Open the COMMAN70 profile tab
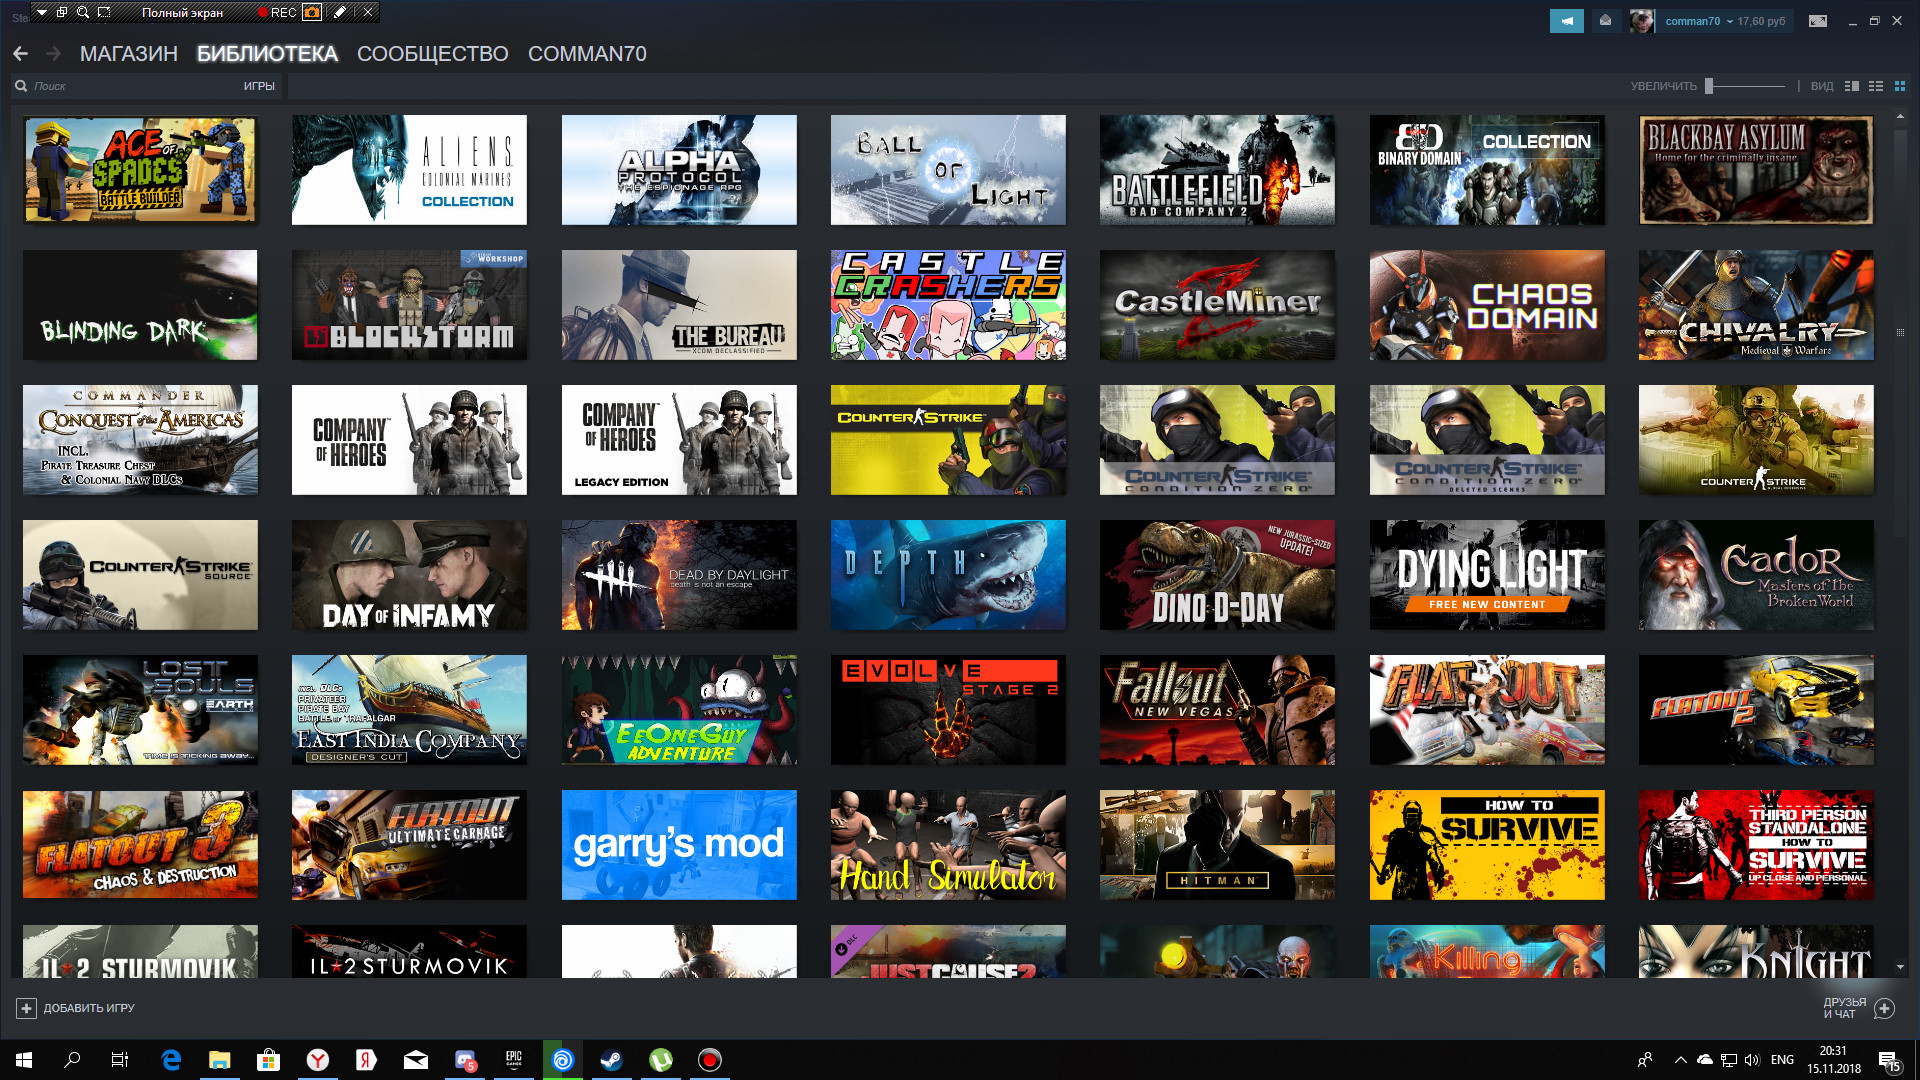The image size is (1920, 1080). click(x=587, y=54)
